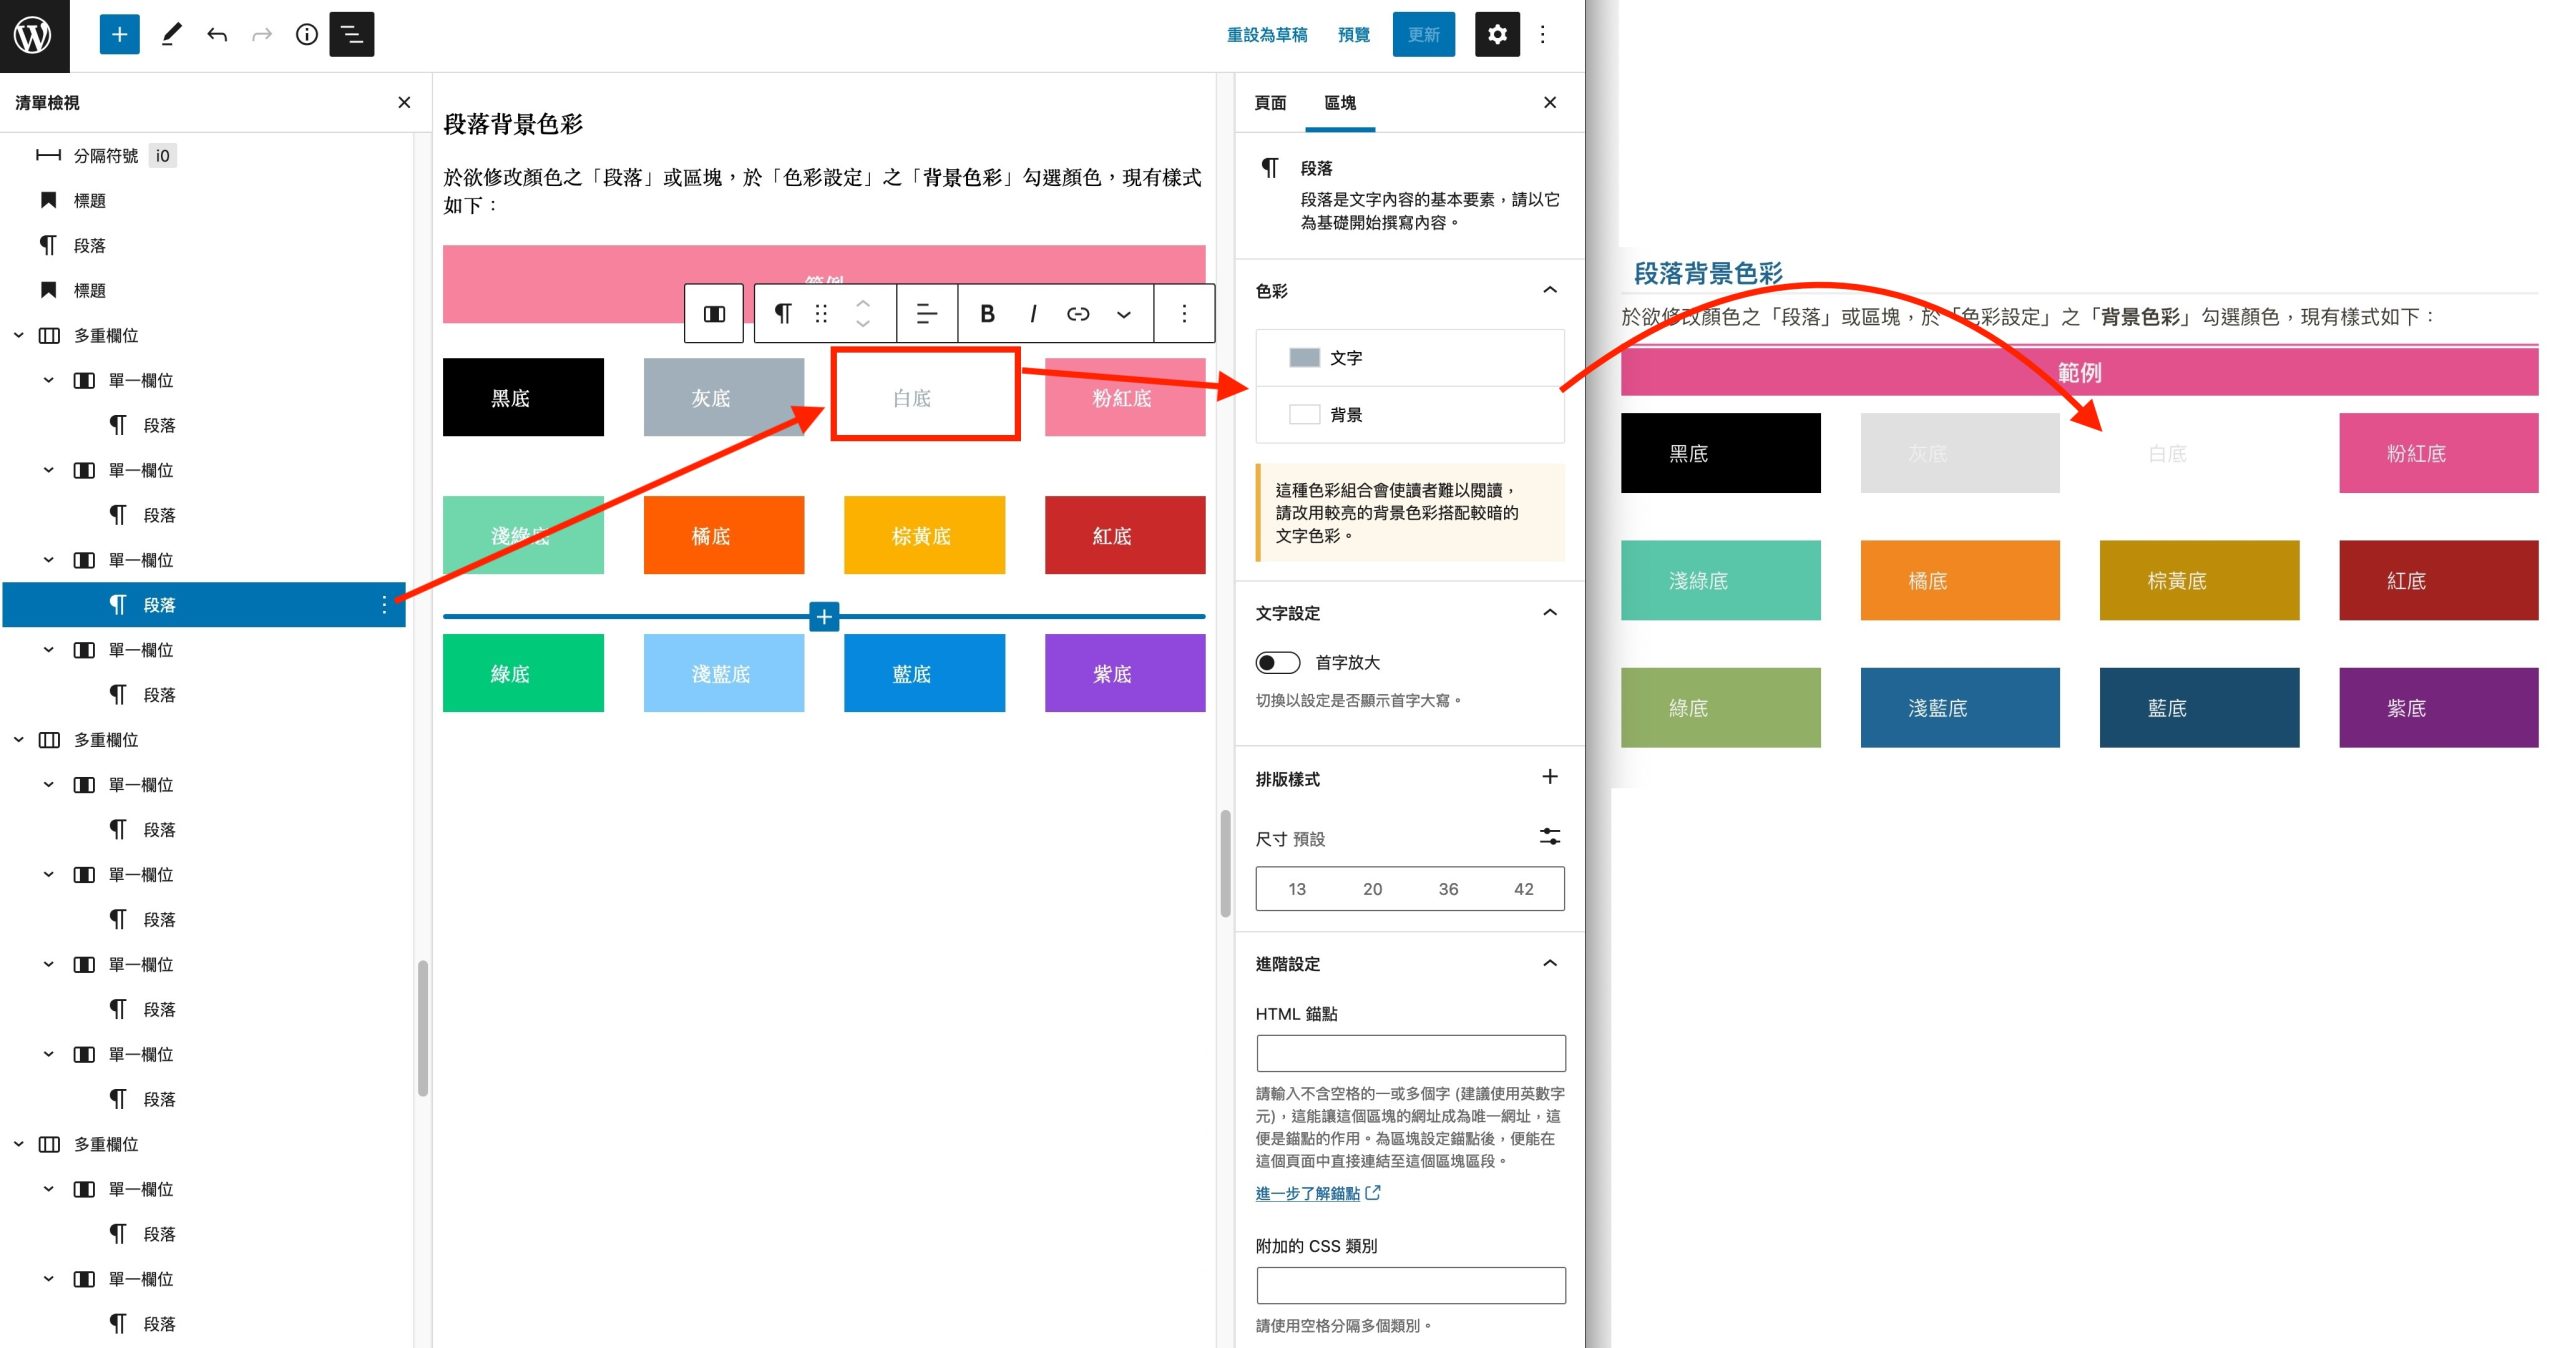Switch to the 頁面 tab

[x=1270, y=103]
